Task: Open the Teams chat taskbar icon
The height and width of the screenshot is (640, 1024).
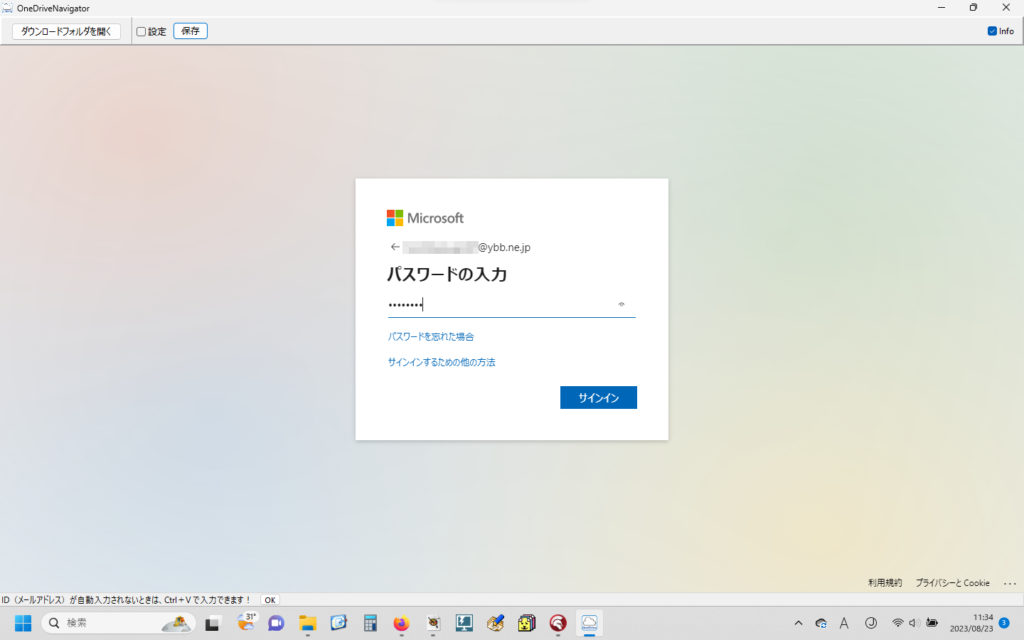Action: coord(276,624)
